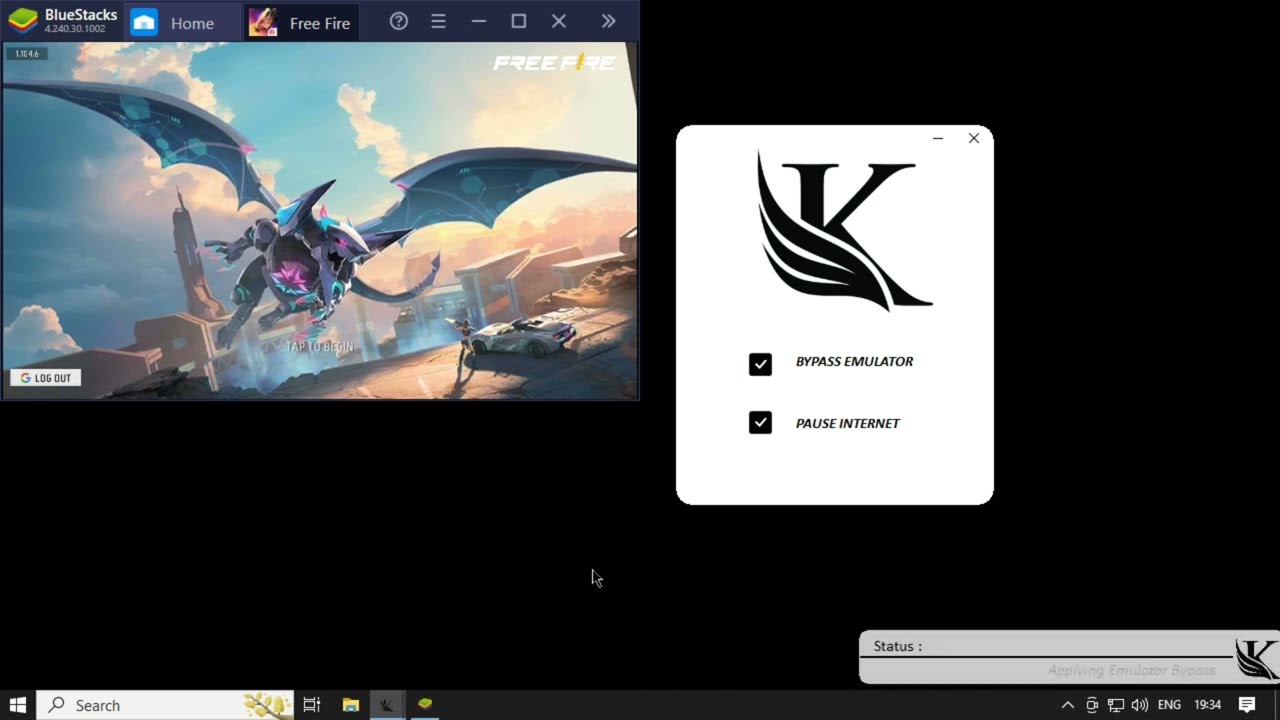Click the BYPASS EMULATOR label
1280x720 pixels.
pyautogui.click(x=854, y=362)
